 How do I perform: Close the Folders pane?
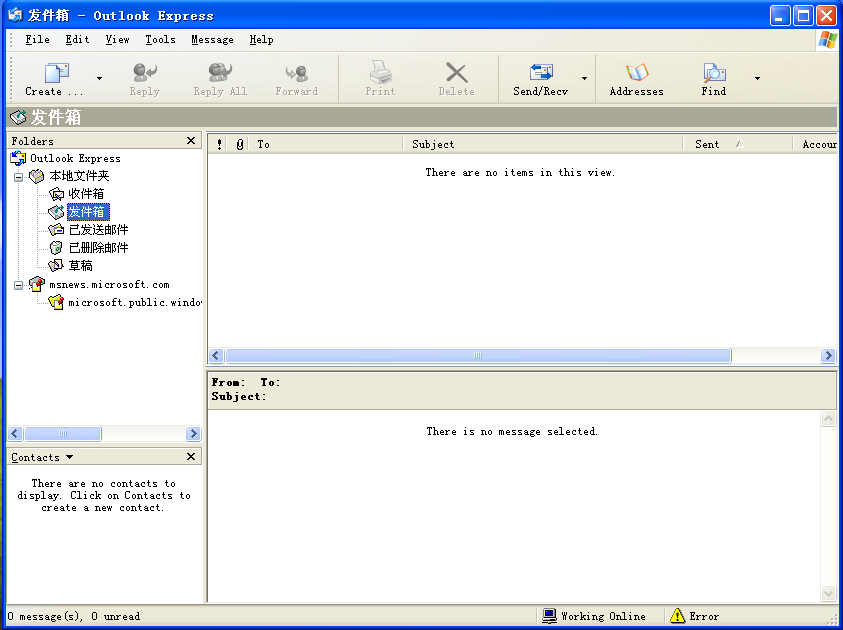[191, 141]
